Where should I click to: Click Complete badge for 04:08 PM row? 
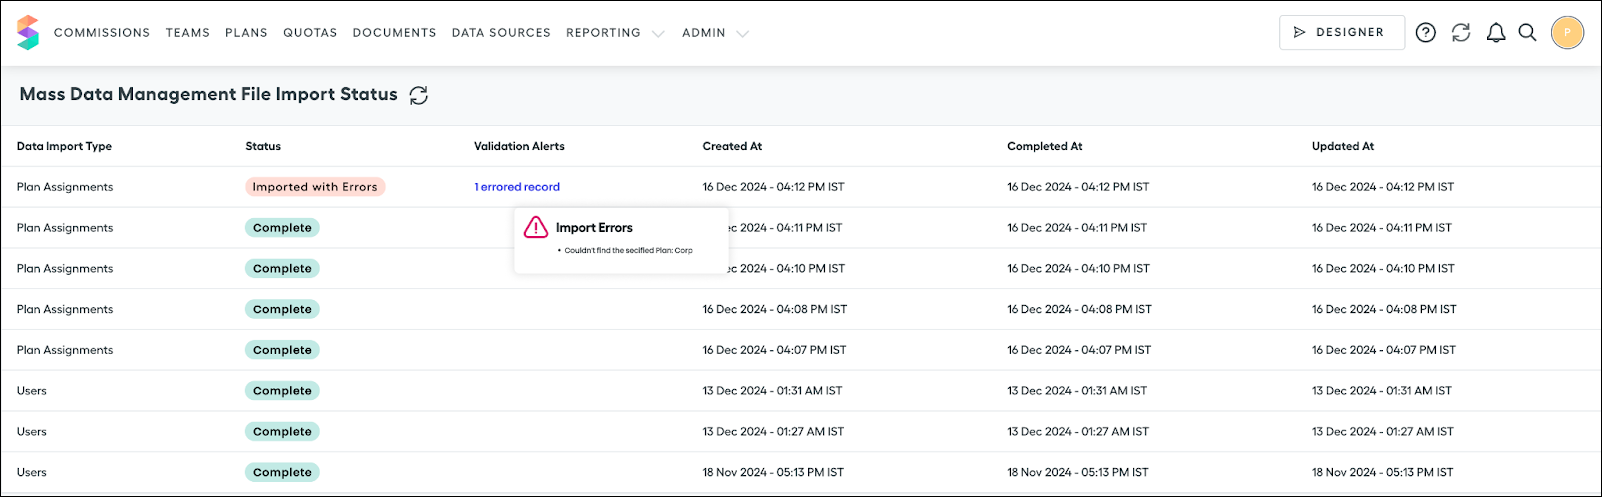point(282,310)
